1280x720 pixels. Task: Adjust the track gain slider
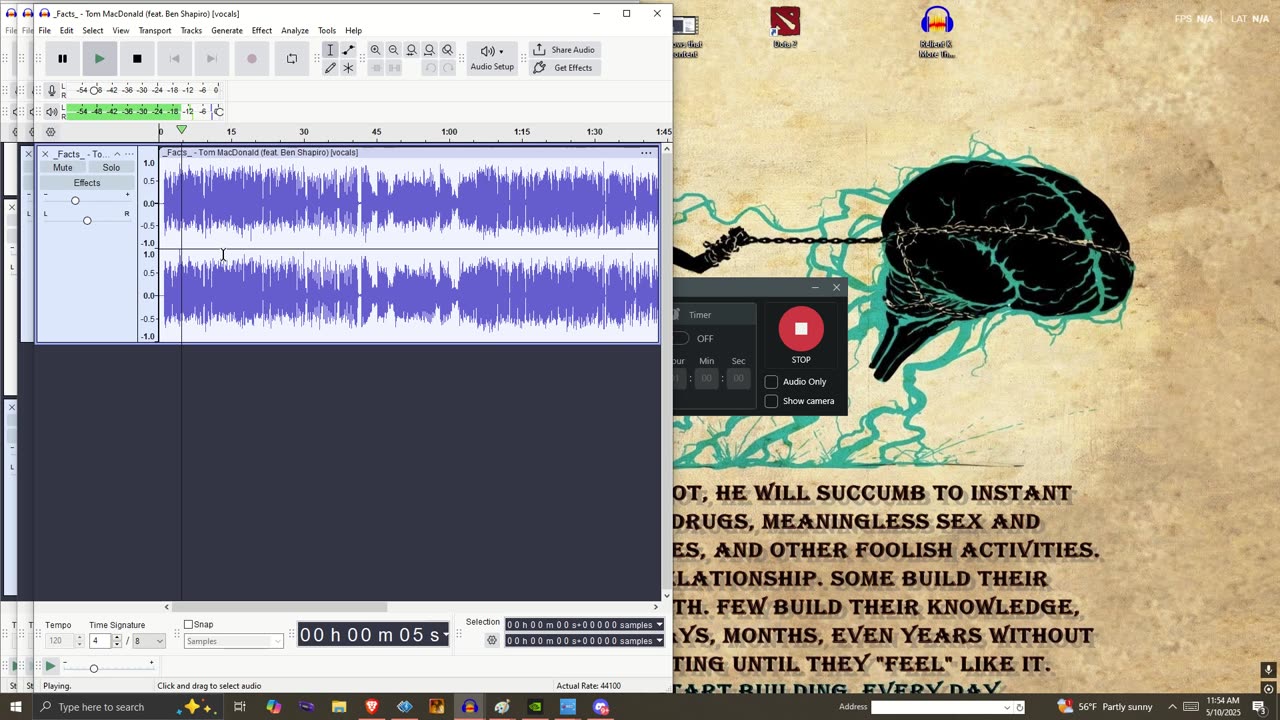[x=75, y=201]
